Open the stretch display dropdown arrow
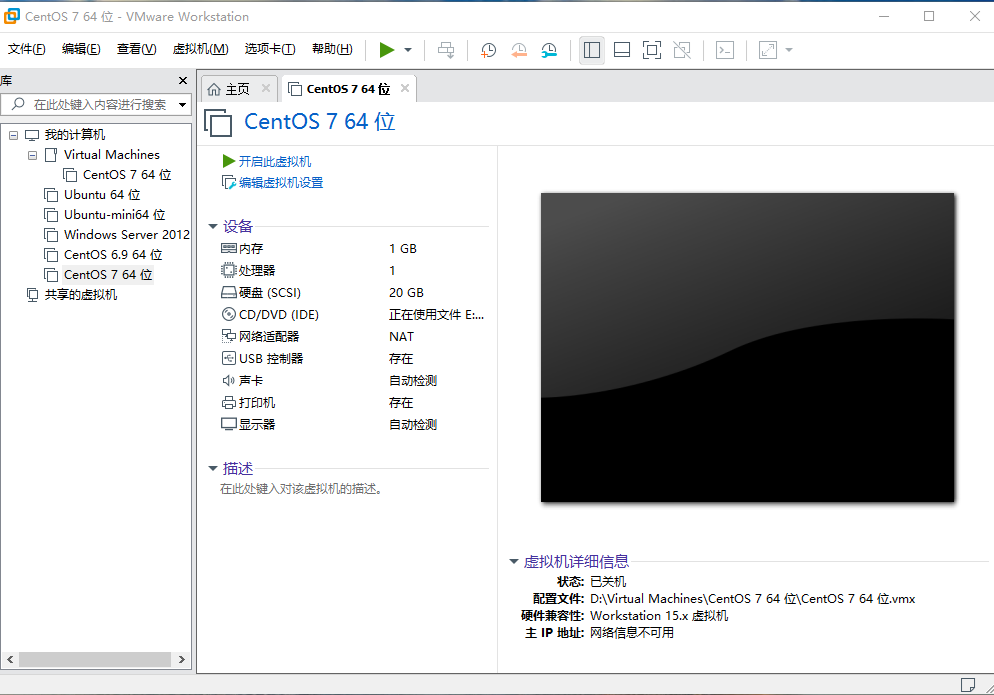 789,50
